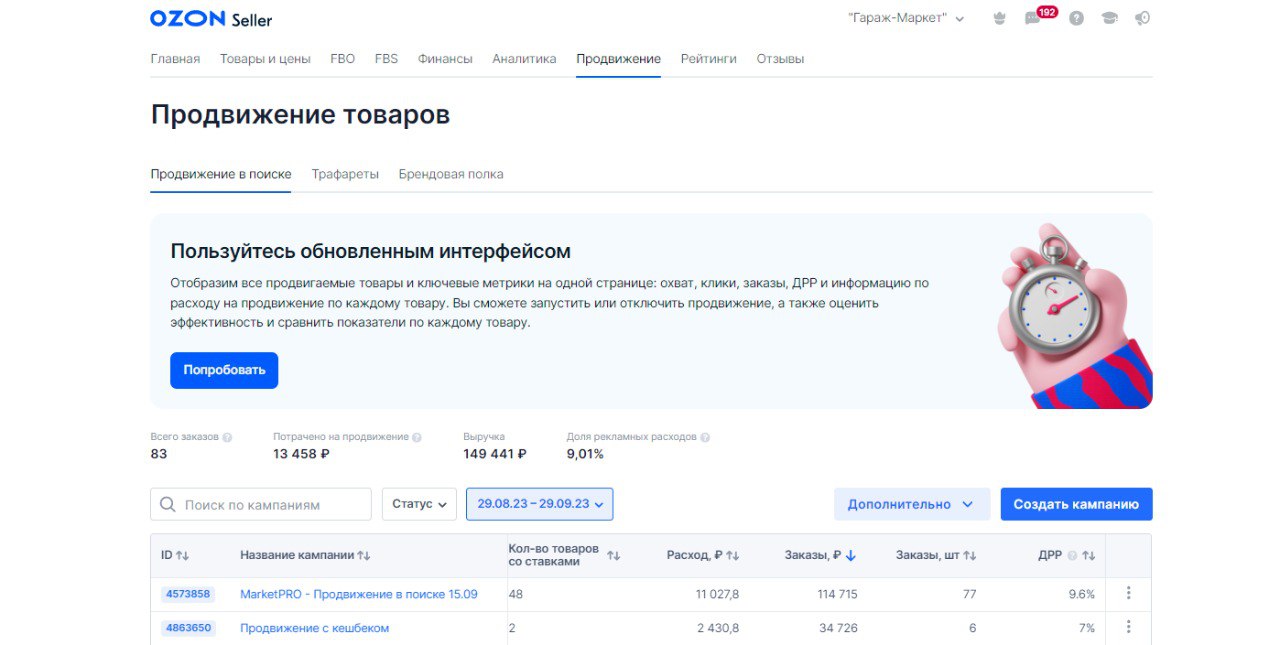Click orders revenue cell 114 715

click(837, 594)
